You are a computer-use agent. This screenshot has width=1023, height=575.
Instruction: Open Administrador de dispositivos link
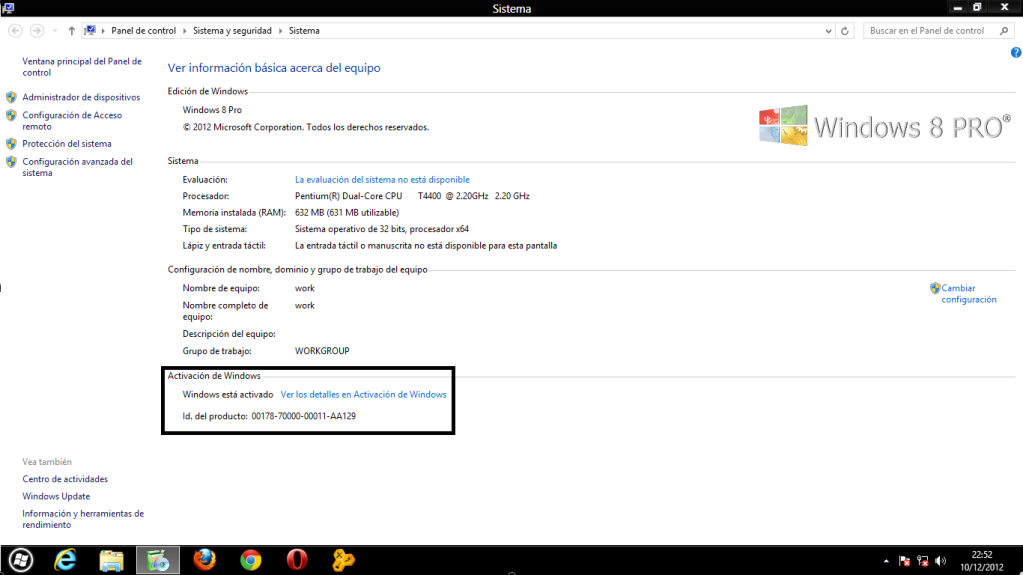pos(81,97)
